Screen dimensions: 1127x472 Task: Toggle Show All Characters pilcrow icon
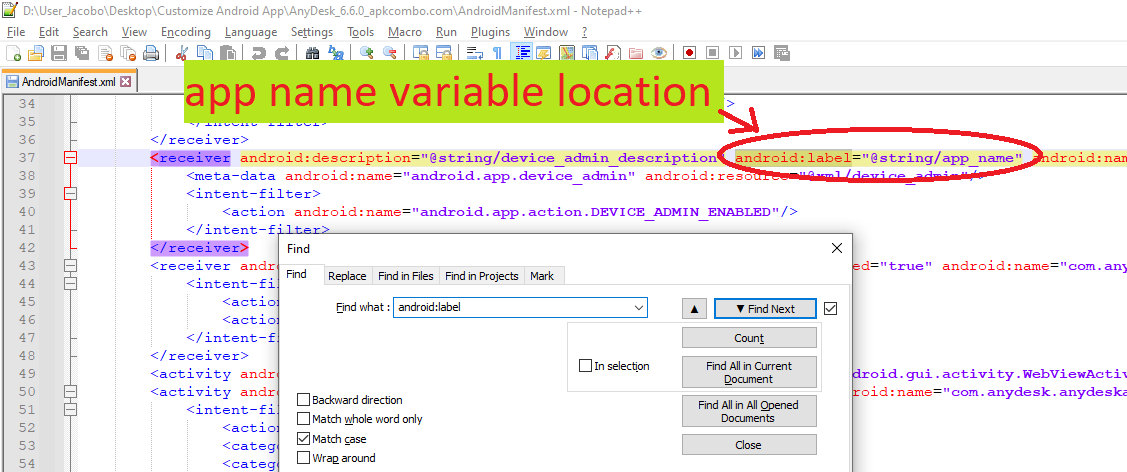tap(497, 53)
